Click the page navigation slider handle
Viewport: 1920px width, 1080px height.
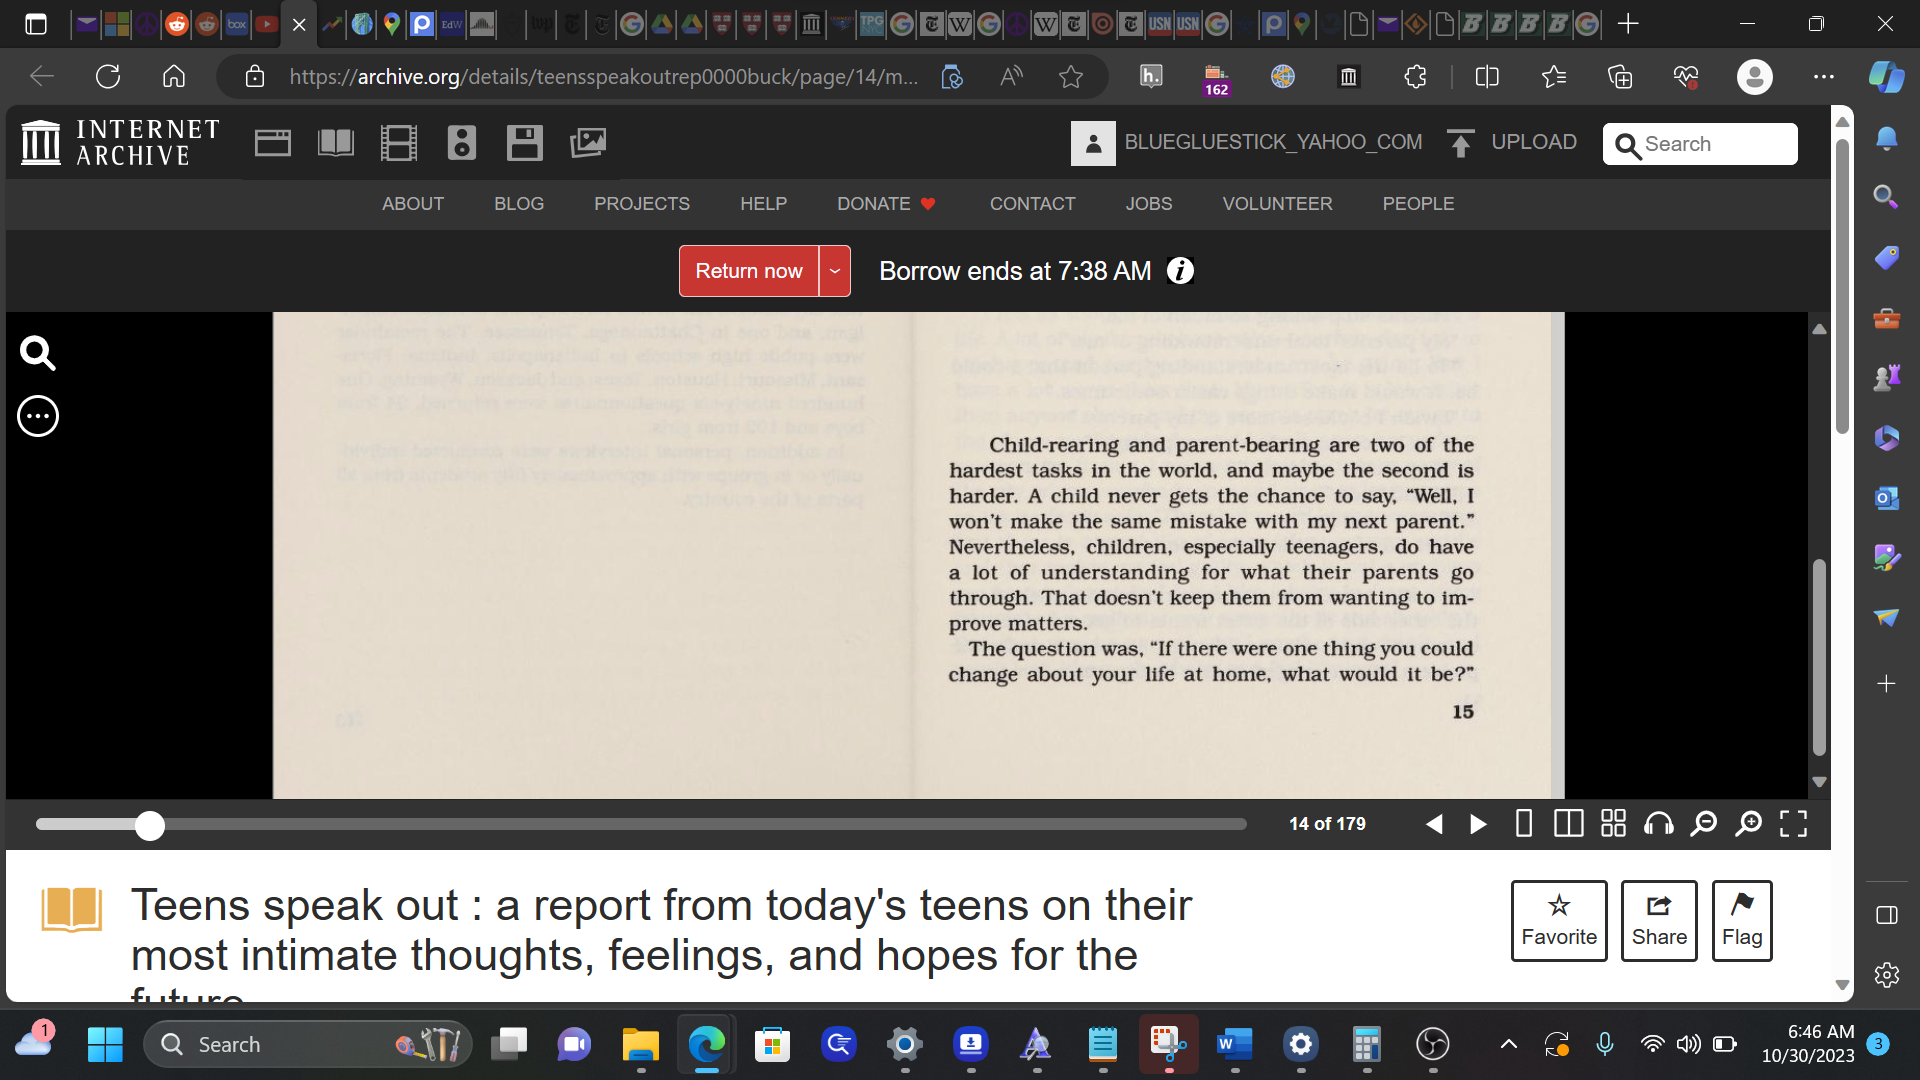[150, 826]
